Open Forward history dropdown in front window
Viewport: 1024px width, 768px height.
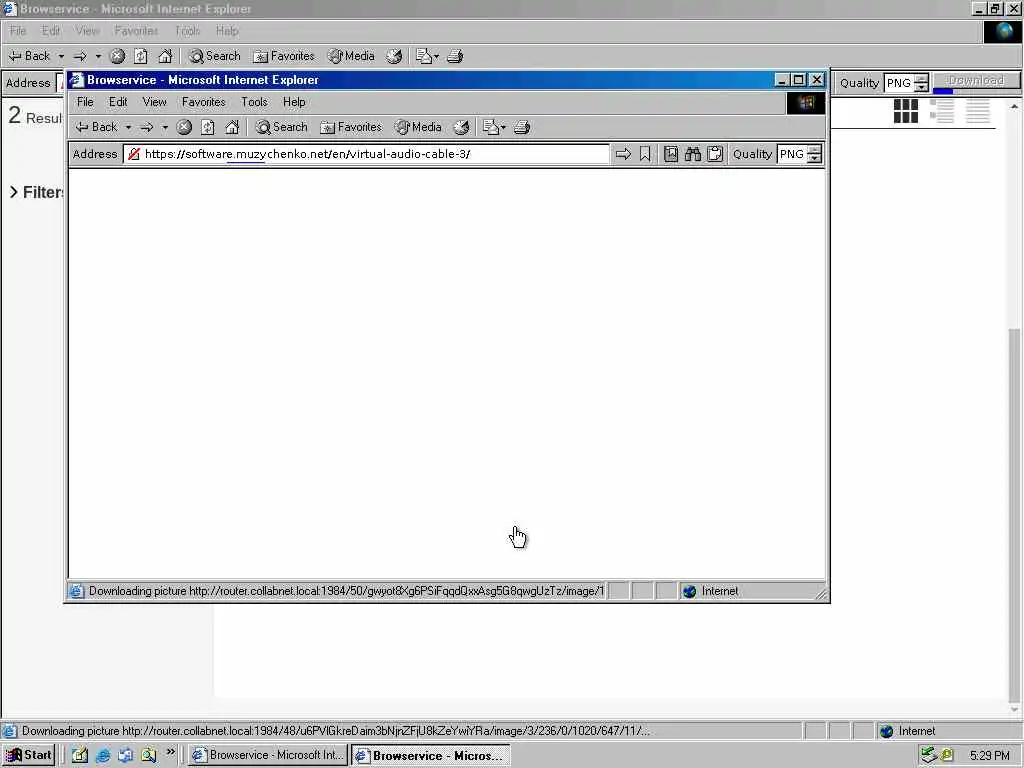[x=165, y=127]
